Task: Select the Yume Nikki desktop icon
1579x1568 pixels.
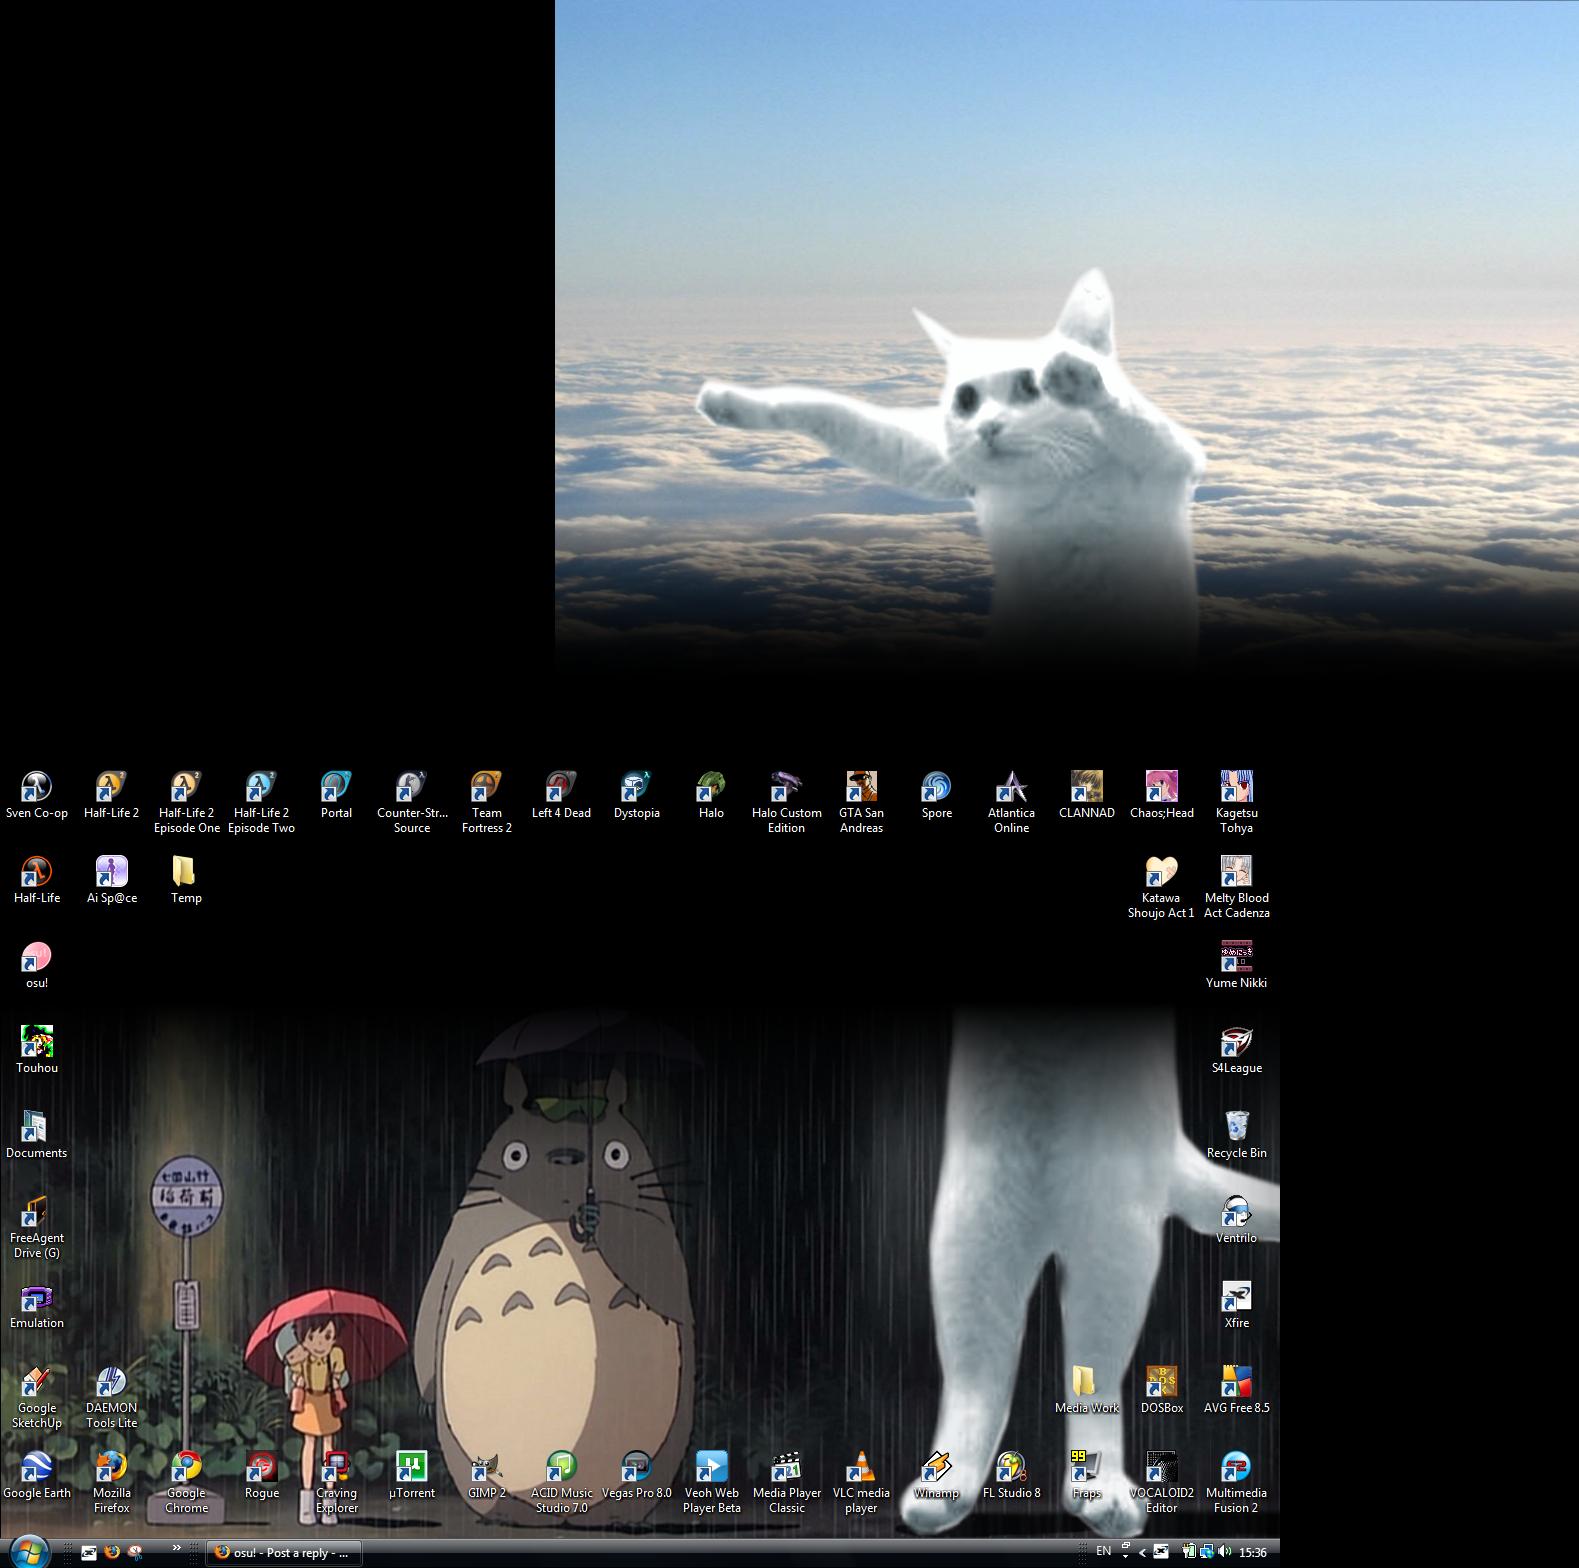Action: pos(1237,965)
